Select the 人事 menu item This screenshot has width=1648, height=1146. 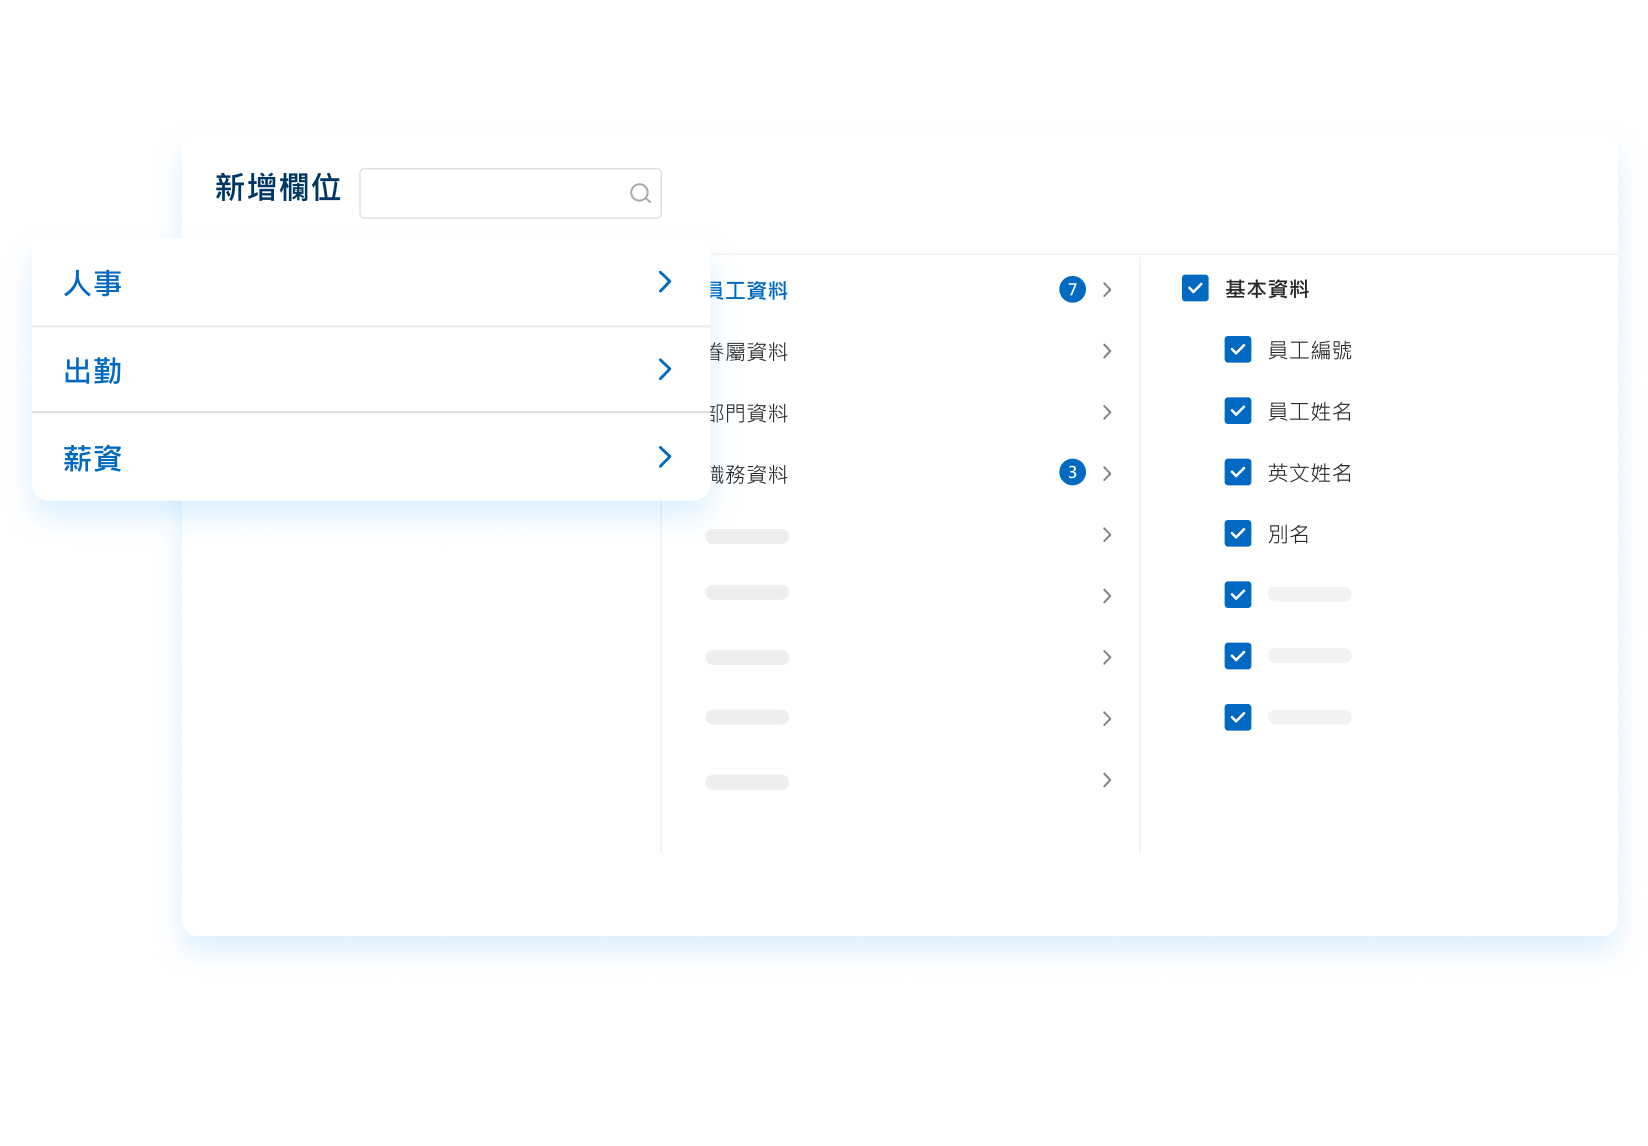pyautogui.click(x=92, y=283)
